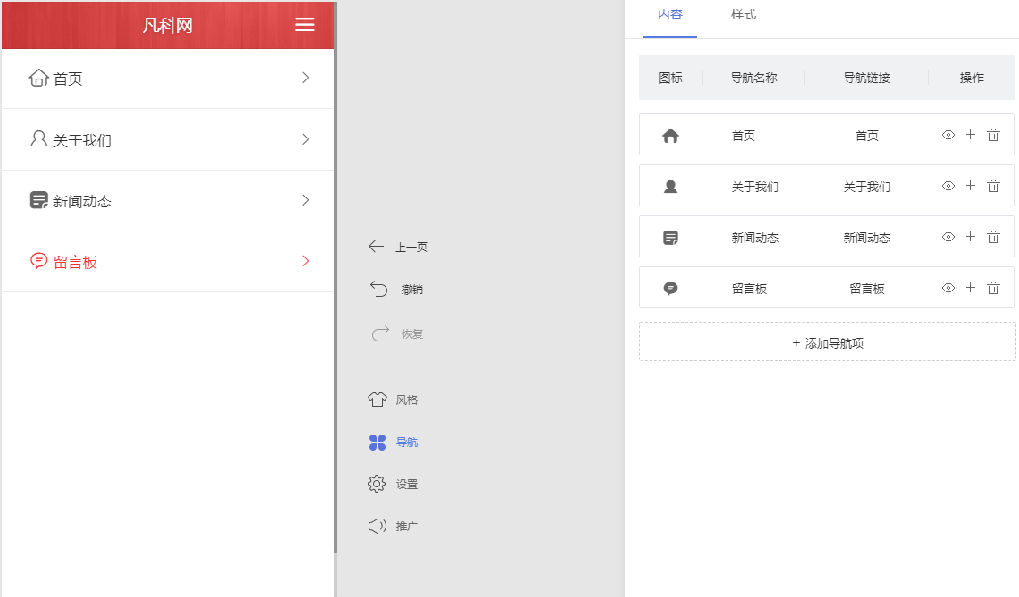Click the red 凡科网 header banner

(x=167, y=24)
